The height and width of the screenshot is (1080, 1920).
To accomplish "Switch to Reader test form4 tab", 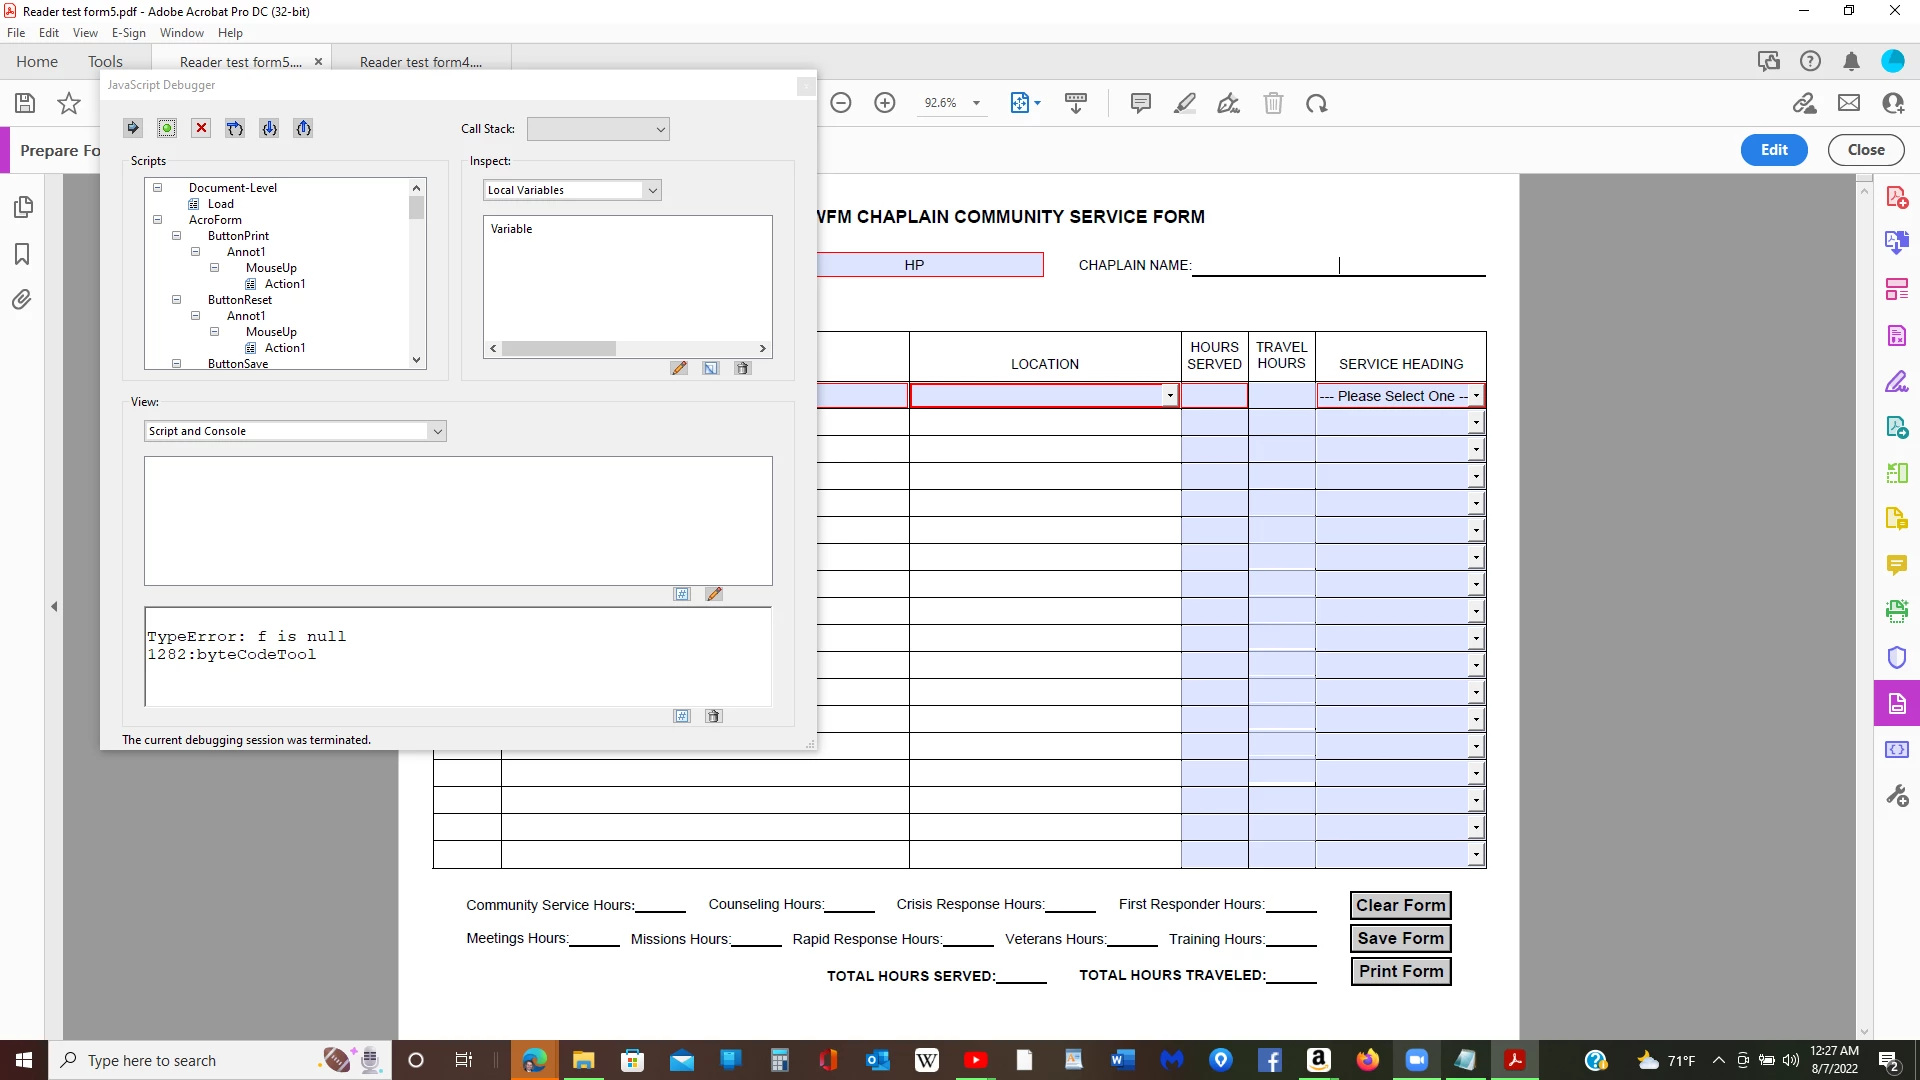I will 420,62.
